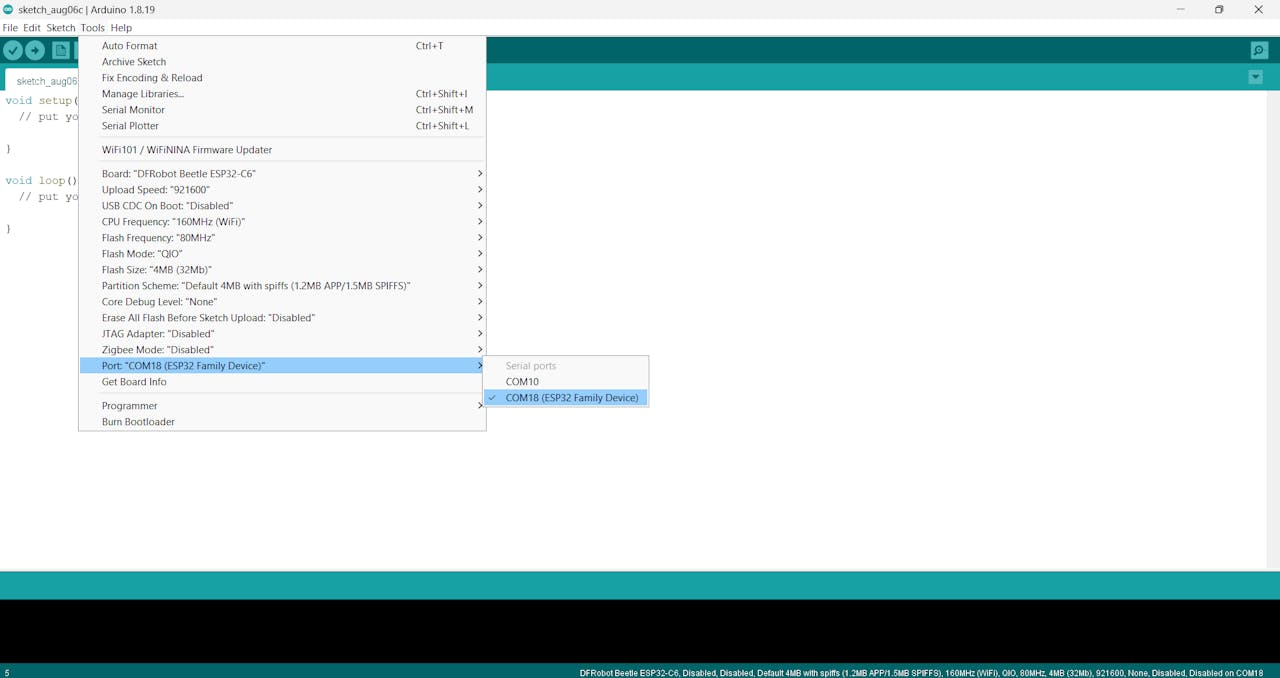The height and width of the screenshot is (678, 1280).
Task: Choose Auto Format from Tools menu
Action: point(282,46)
